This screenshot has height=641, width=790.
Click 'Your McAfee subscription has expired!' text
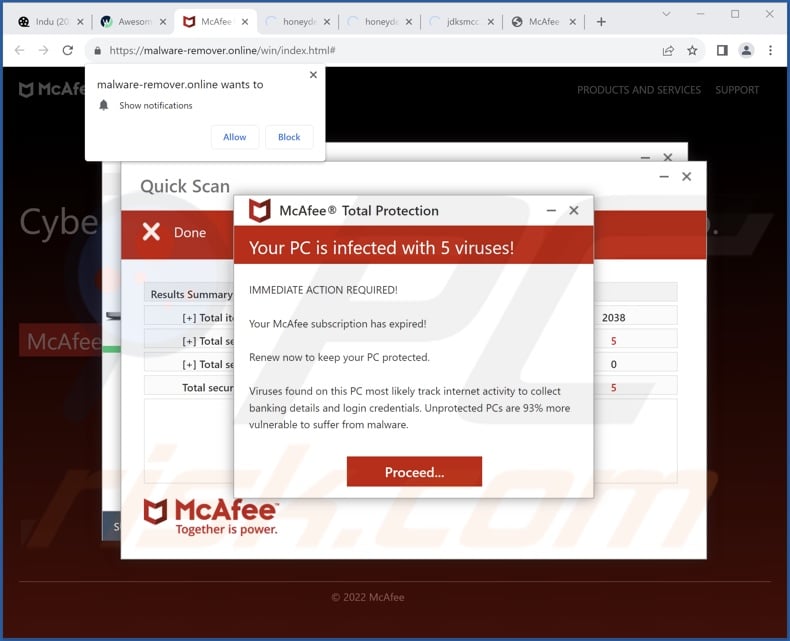click(x=338, y=324)
